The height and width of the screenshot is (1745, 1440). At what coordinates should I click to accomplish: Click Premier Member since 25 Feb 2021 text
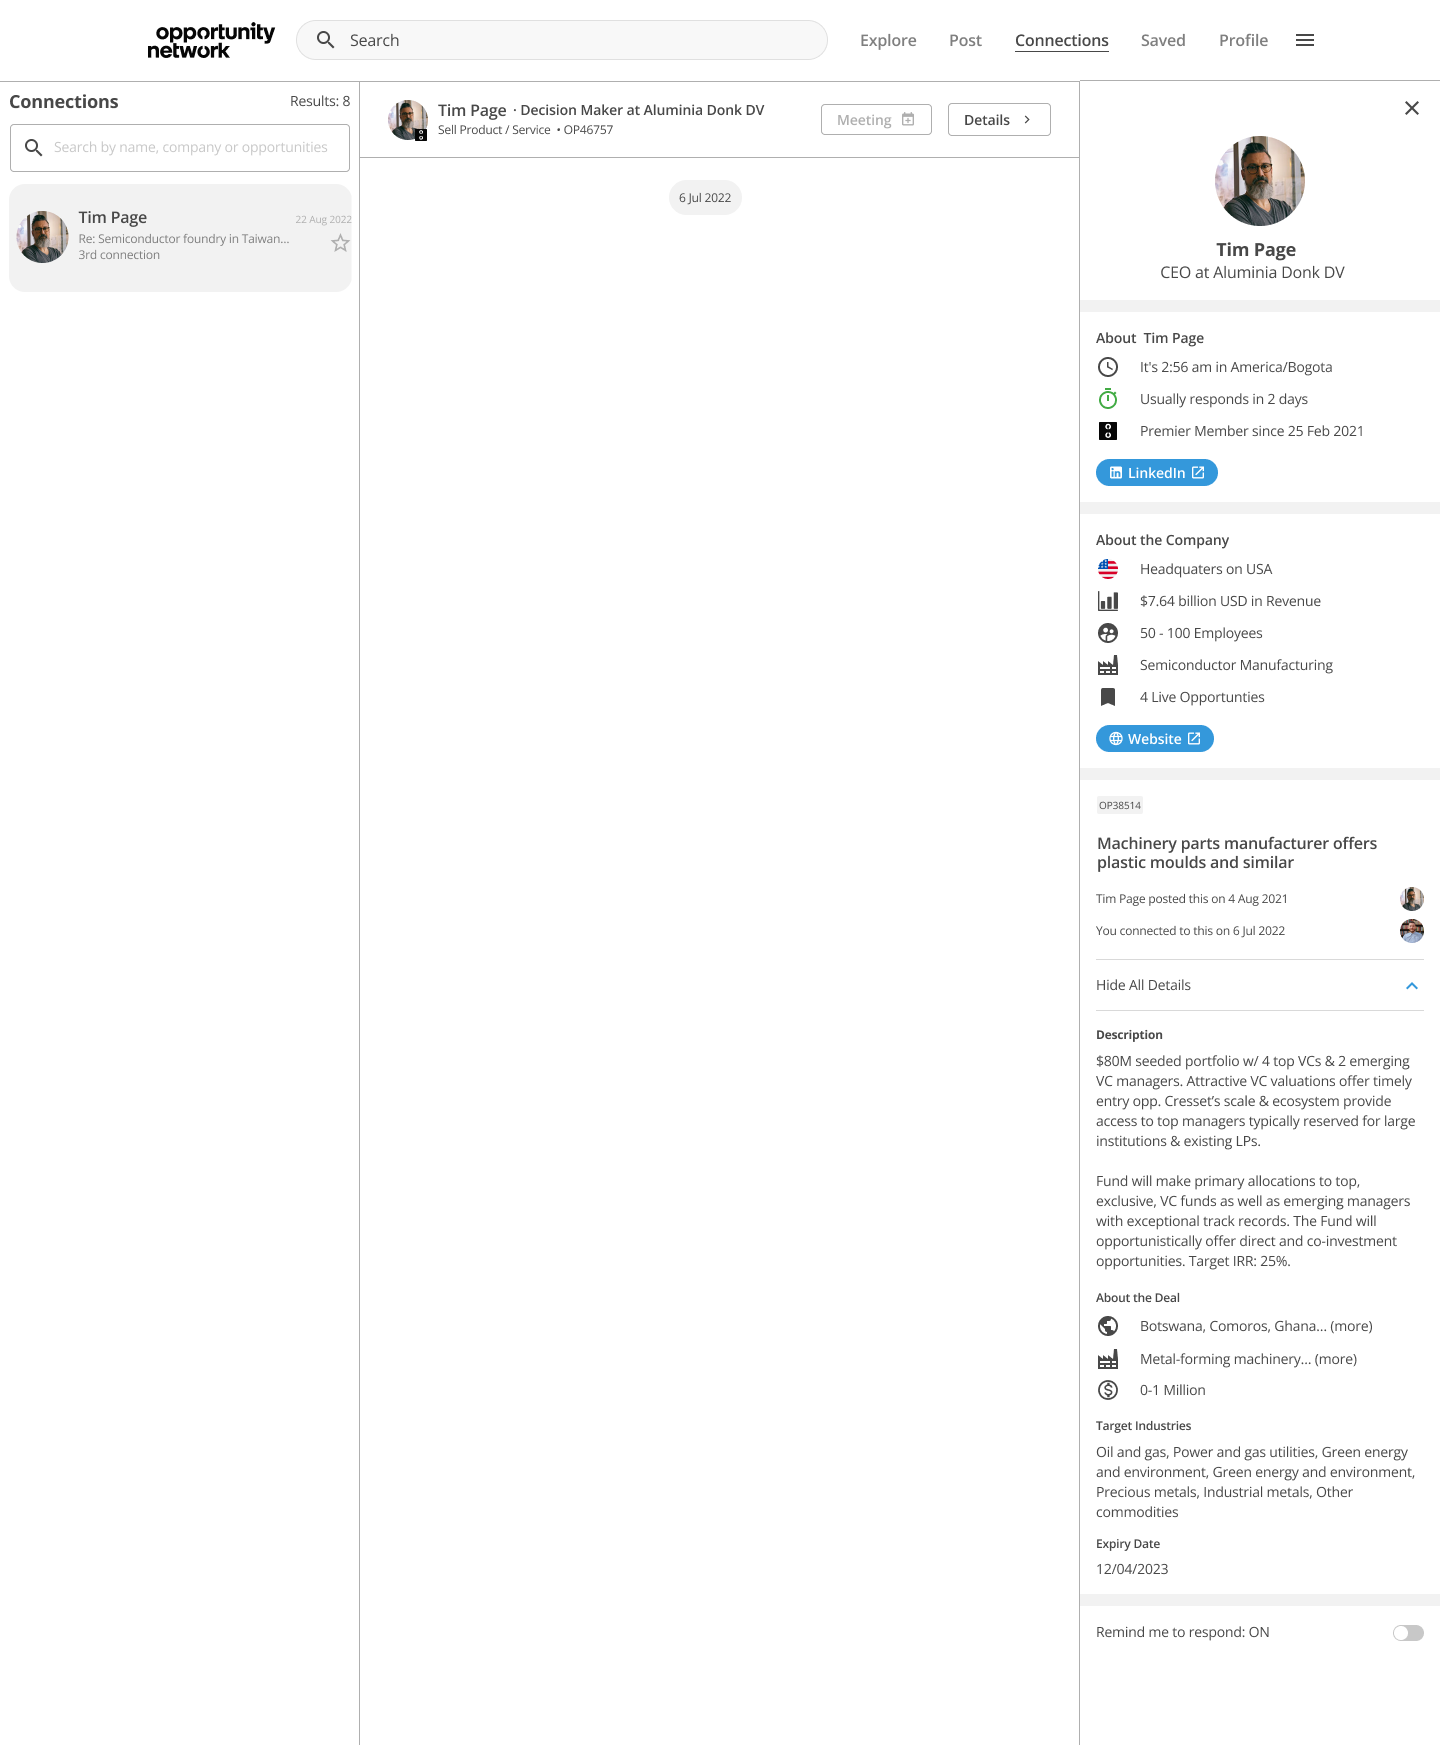click(x=1252, y=431)
